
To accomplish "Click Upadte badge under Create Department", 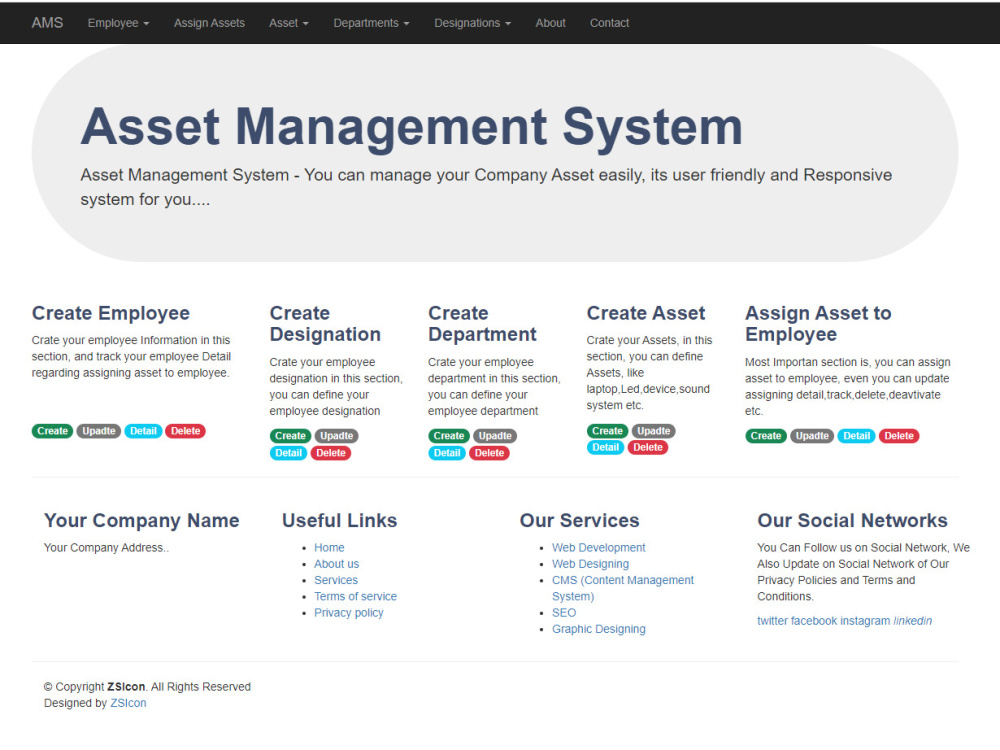I will [x=496, y=436].
